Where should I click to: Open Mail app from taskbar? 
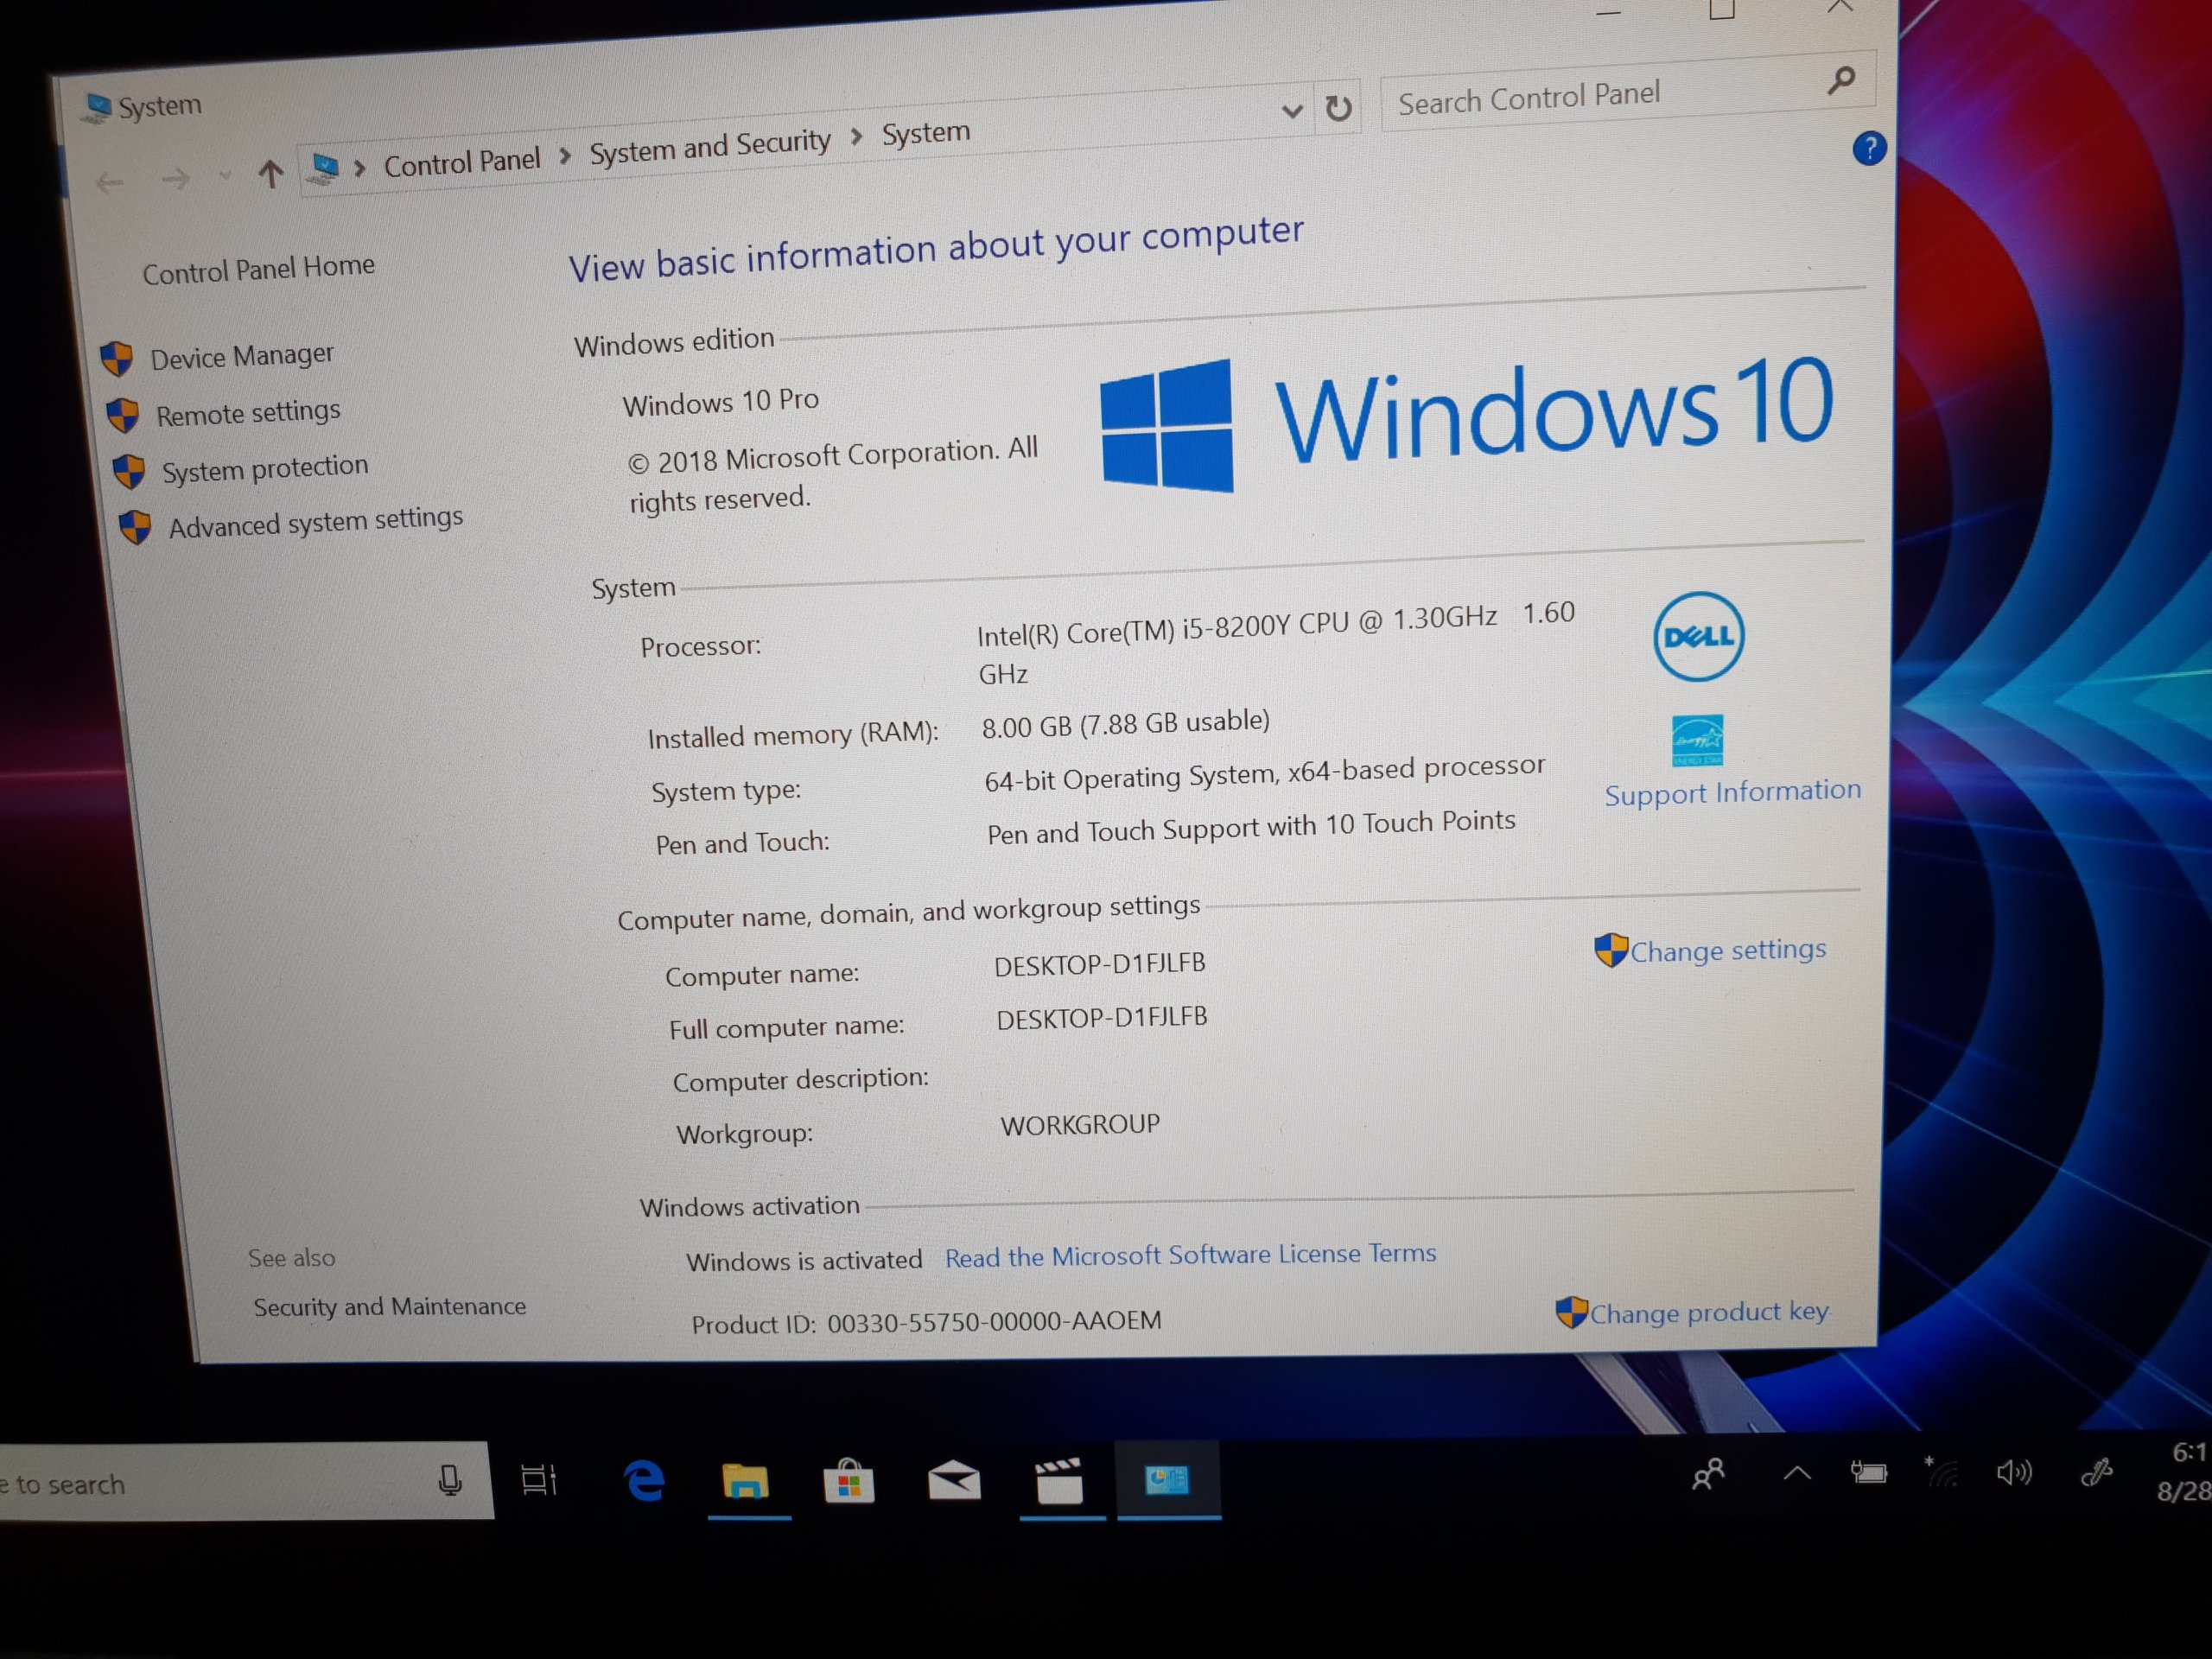953,1480
